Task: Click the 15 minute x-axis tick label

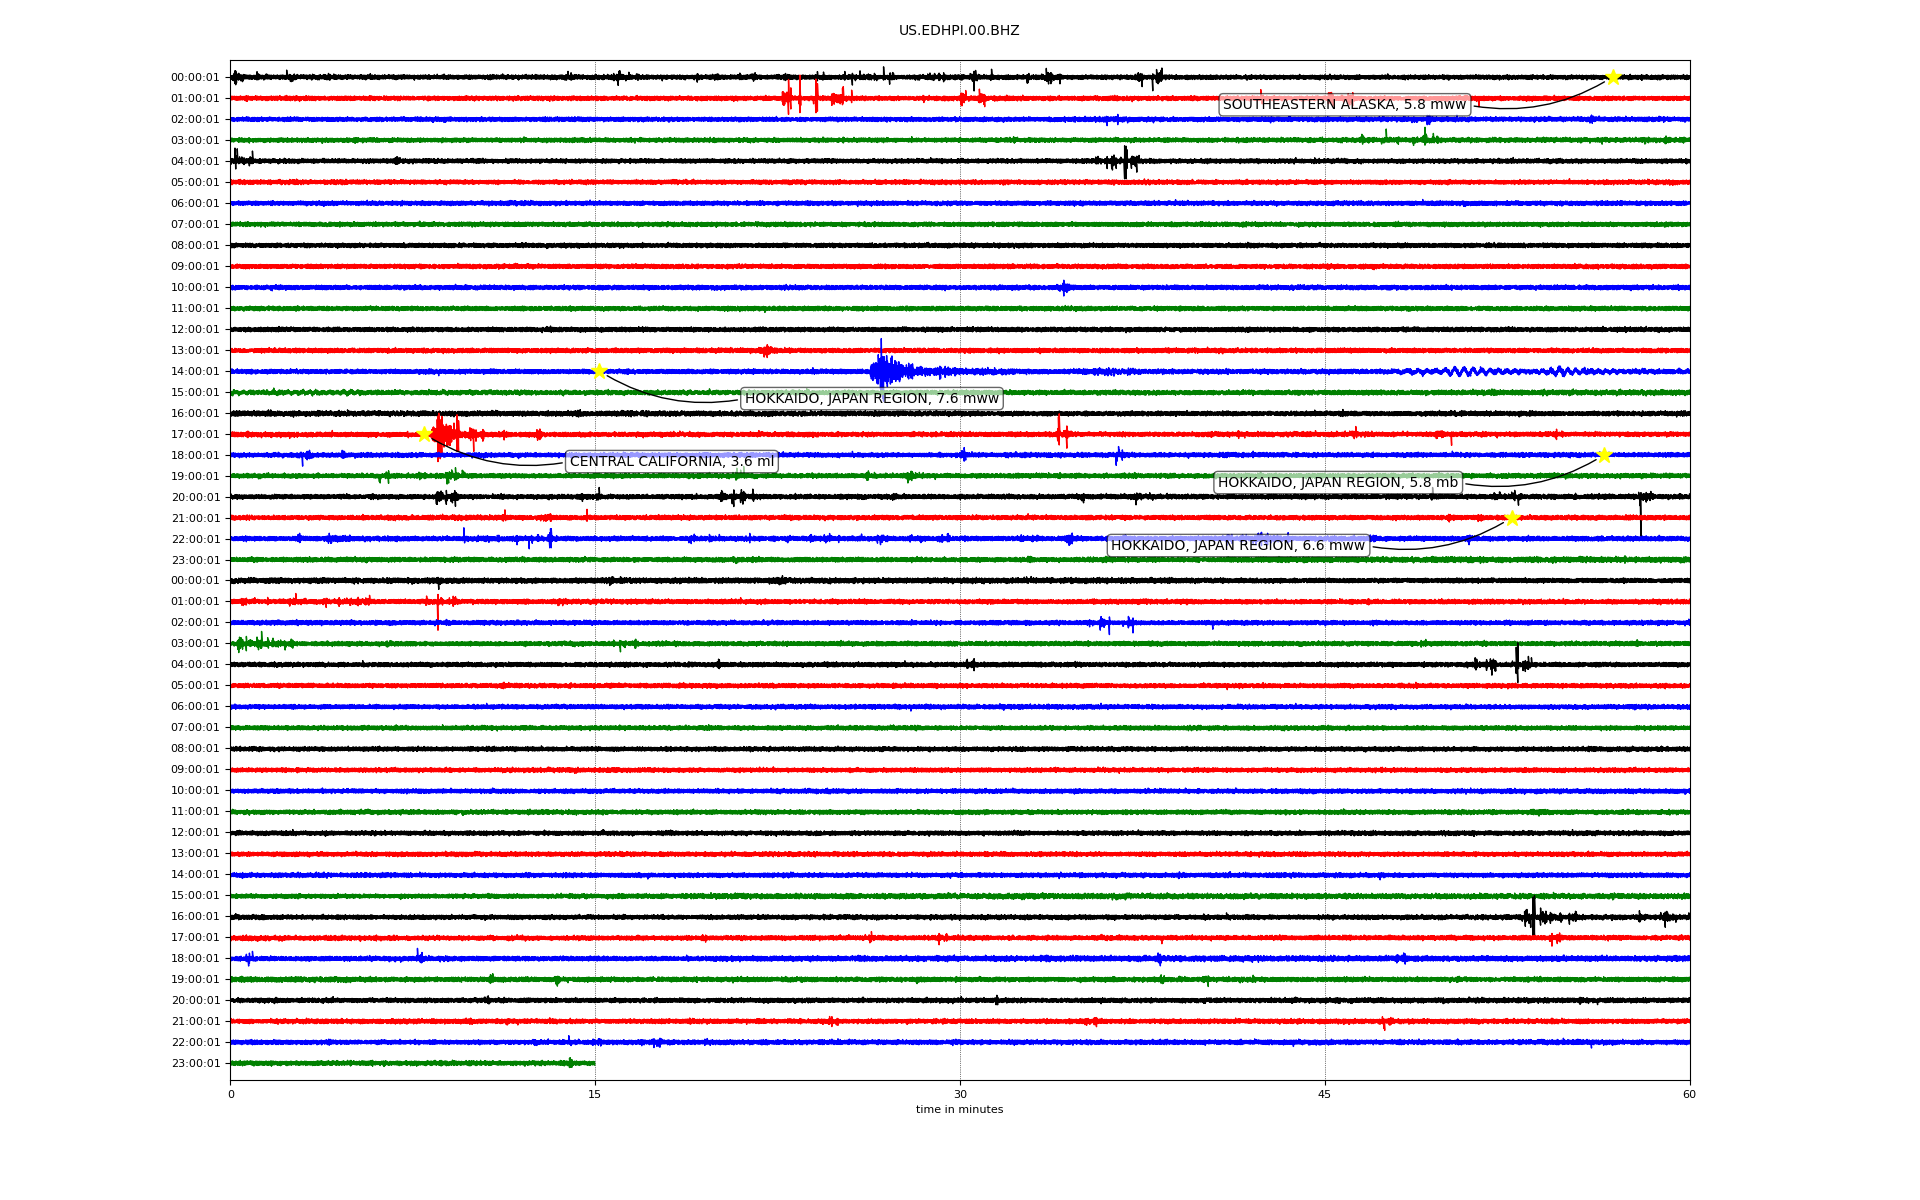Action: 595,1094
